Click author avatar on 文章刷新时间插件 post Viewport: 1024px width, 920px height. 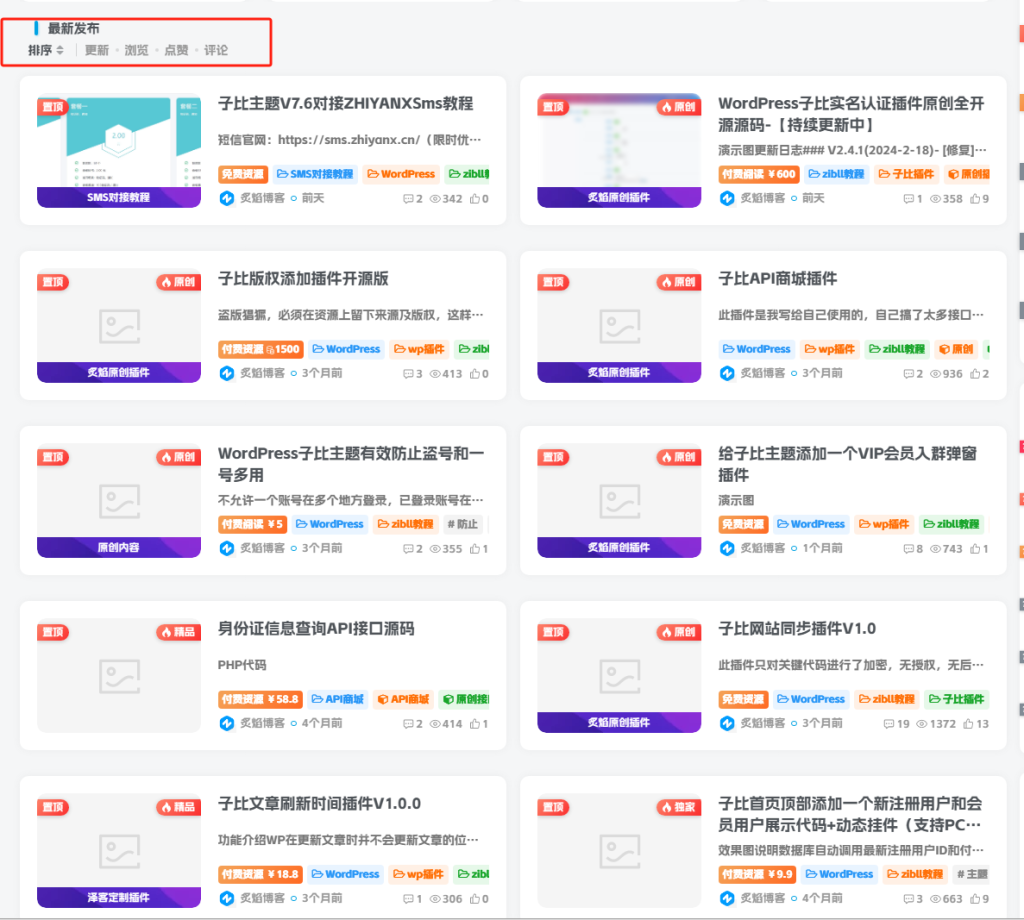click(x=227, y=898)
